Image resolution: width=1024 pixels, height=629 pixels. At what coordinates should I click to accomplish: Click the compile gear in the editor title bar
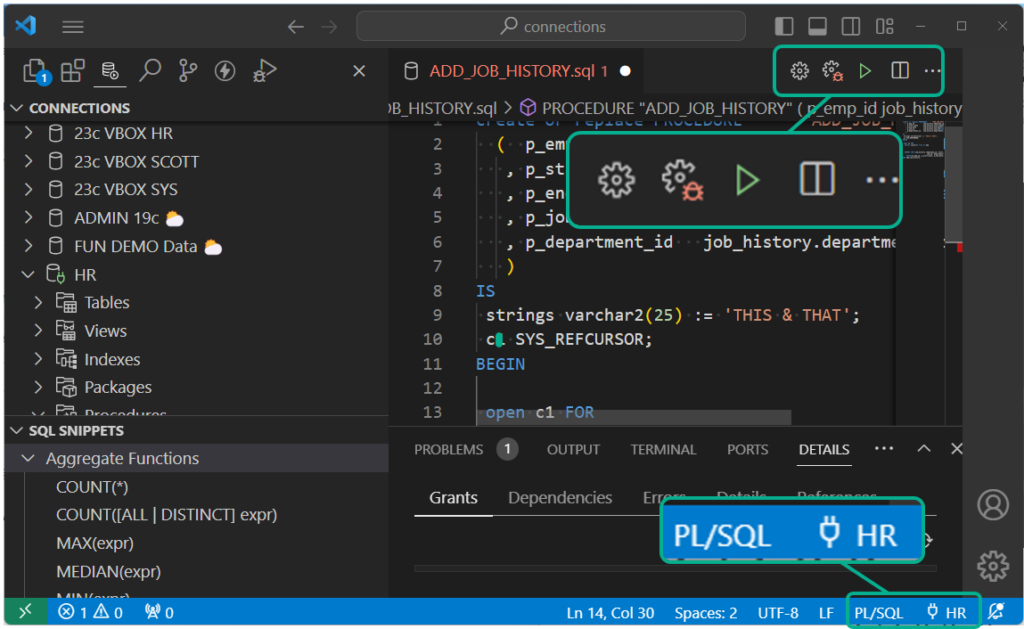click(799, 71)
